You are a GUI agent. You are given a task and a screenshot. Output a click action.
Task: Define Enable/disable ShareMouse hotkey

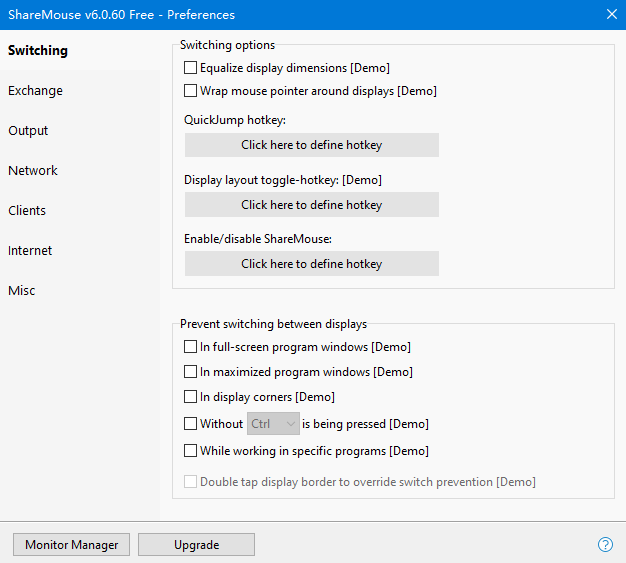tap(311, 264)
